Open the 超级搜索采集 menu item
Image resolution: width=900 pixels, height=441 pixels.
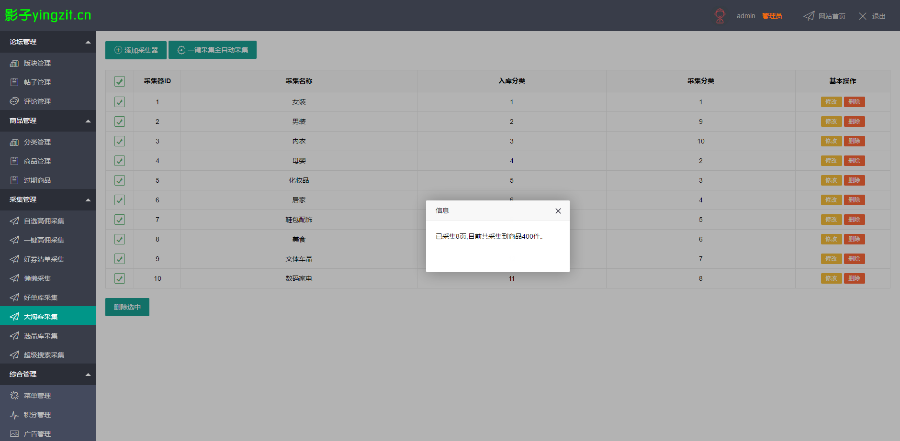pyautogui.click(x=48, y=355)
